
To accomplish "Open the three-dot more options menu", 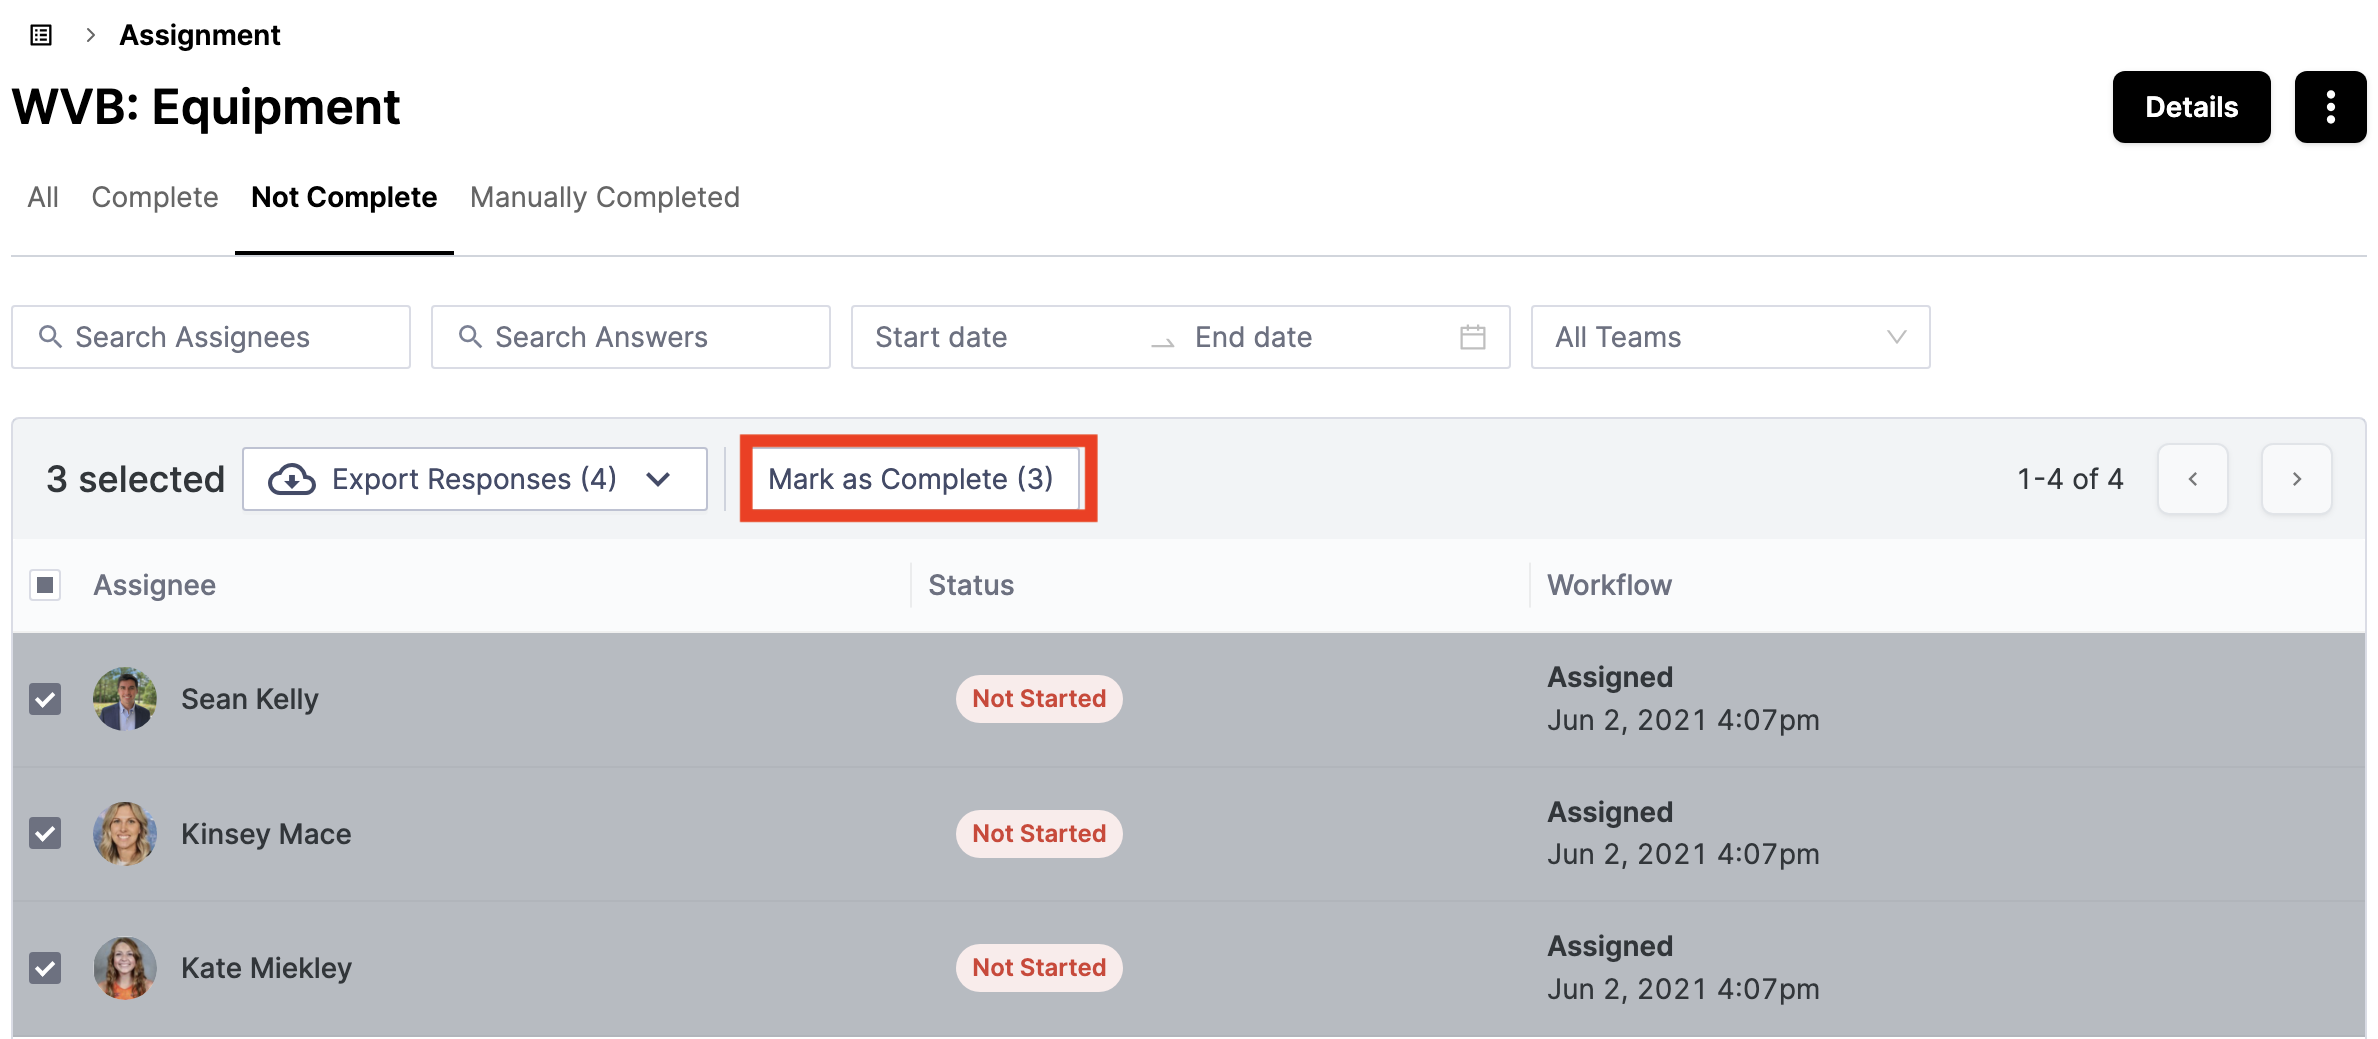I will 2330,107.
